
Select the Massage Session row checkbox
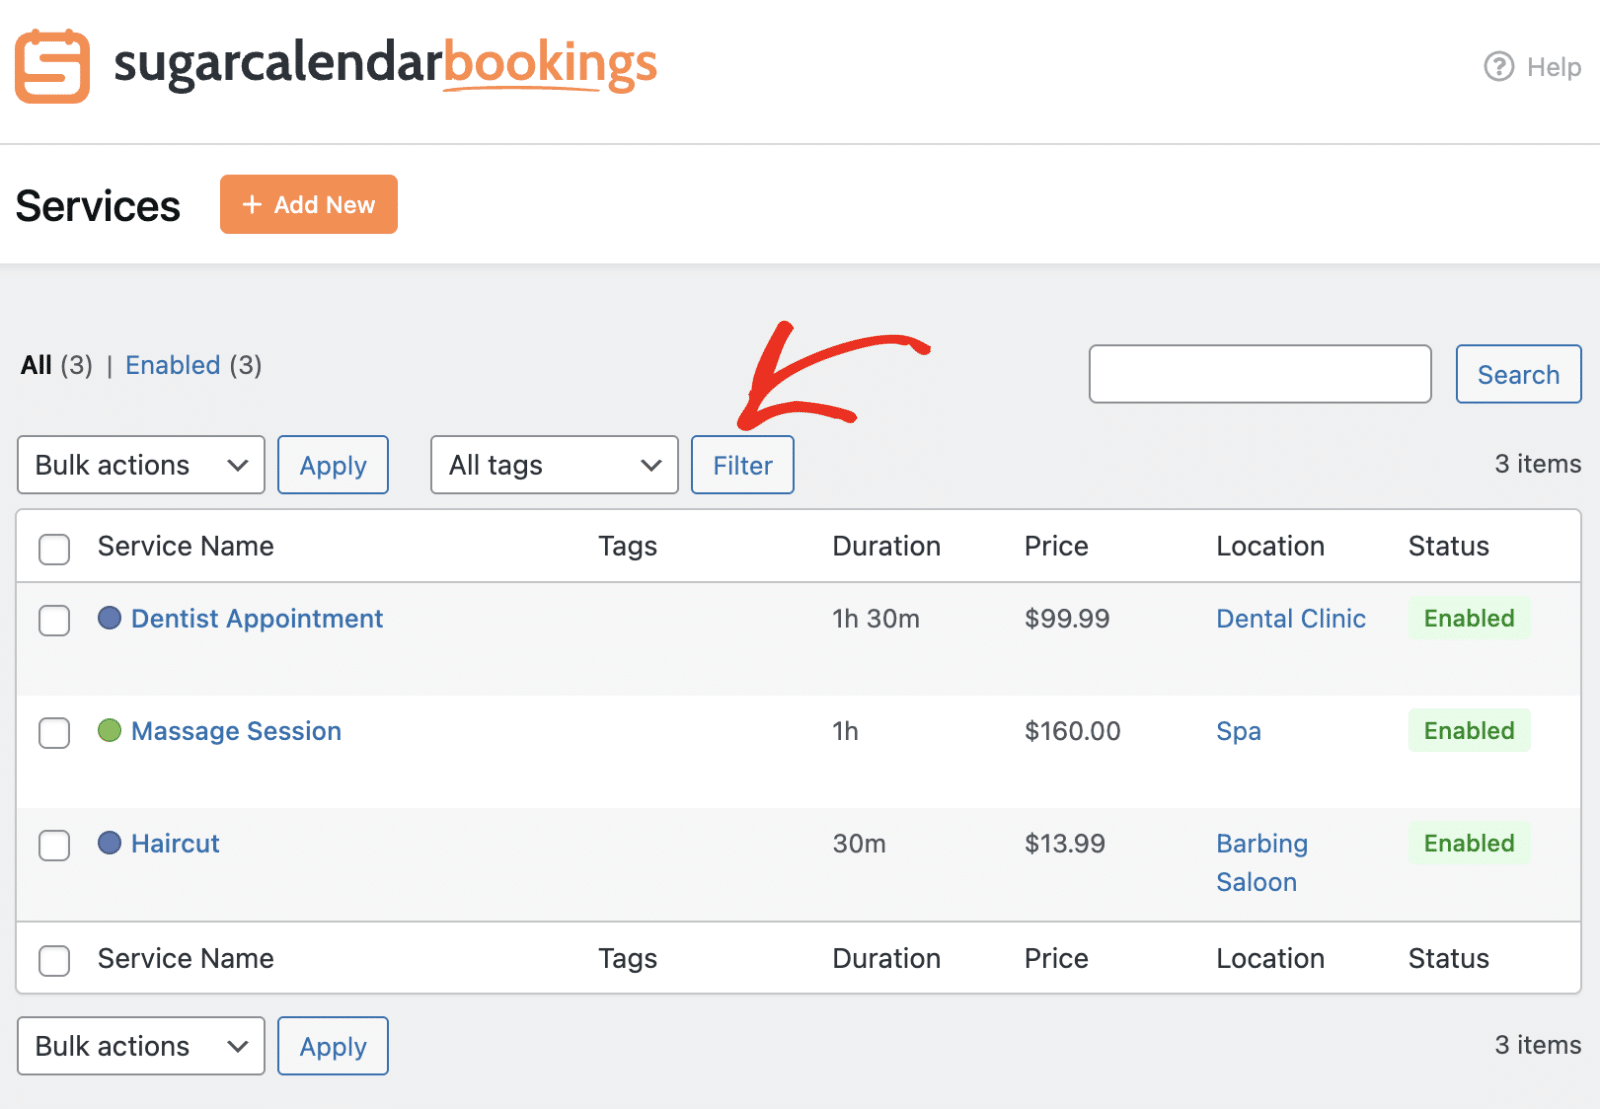tap(54, 733)
